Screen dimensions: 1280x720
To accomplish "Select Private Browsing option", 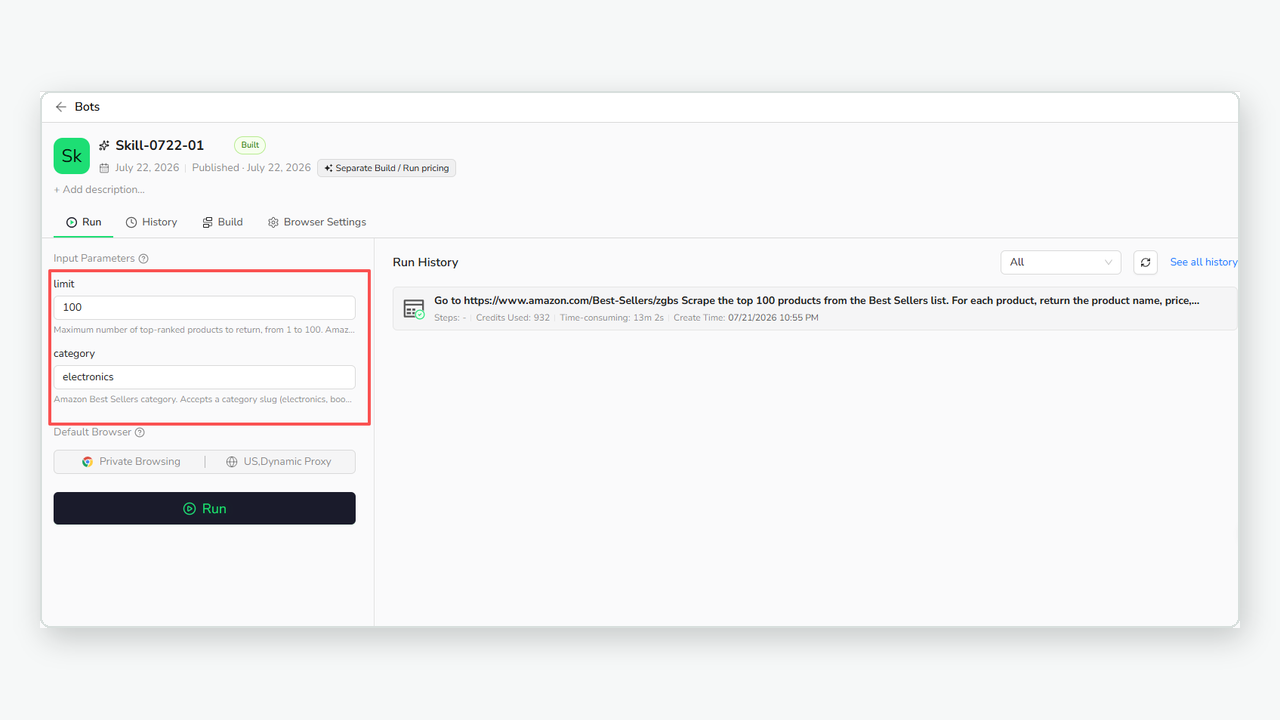I will (131, 462).
